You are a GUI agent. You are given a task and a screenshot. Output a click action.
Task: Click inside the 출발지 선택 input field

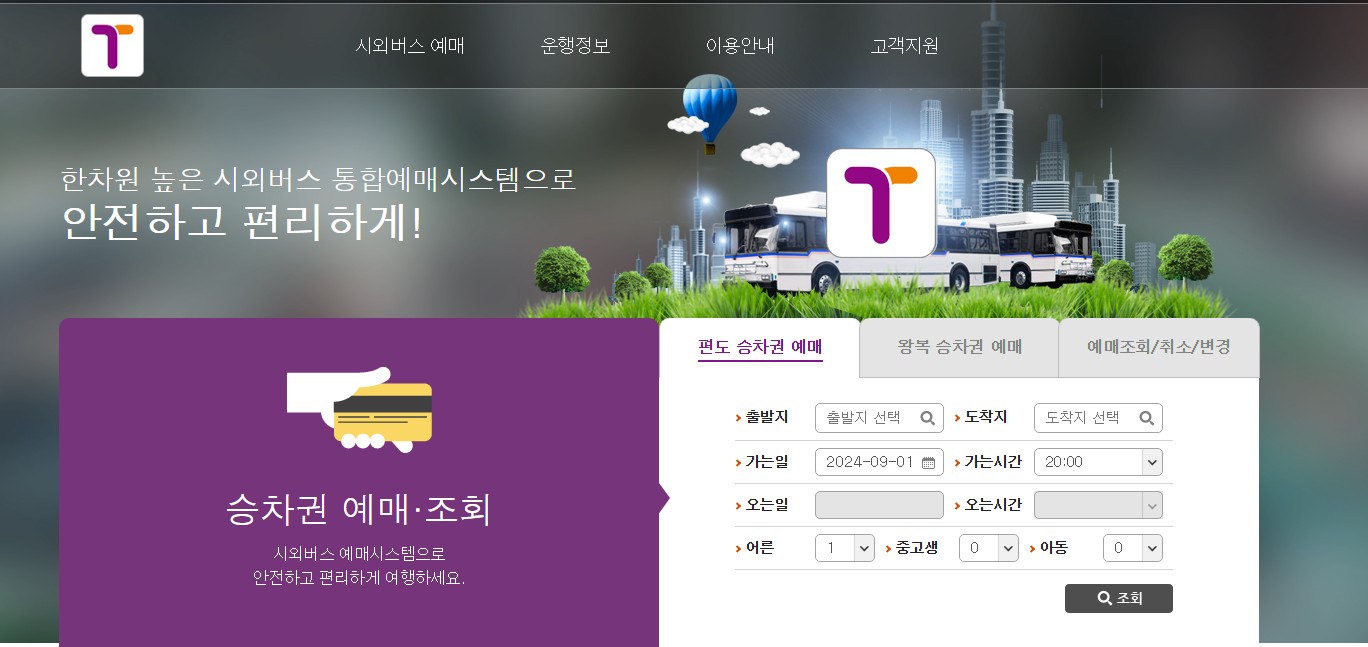coord(870,418)
